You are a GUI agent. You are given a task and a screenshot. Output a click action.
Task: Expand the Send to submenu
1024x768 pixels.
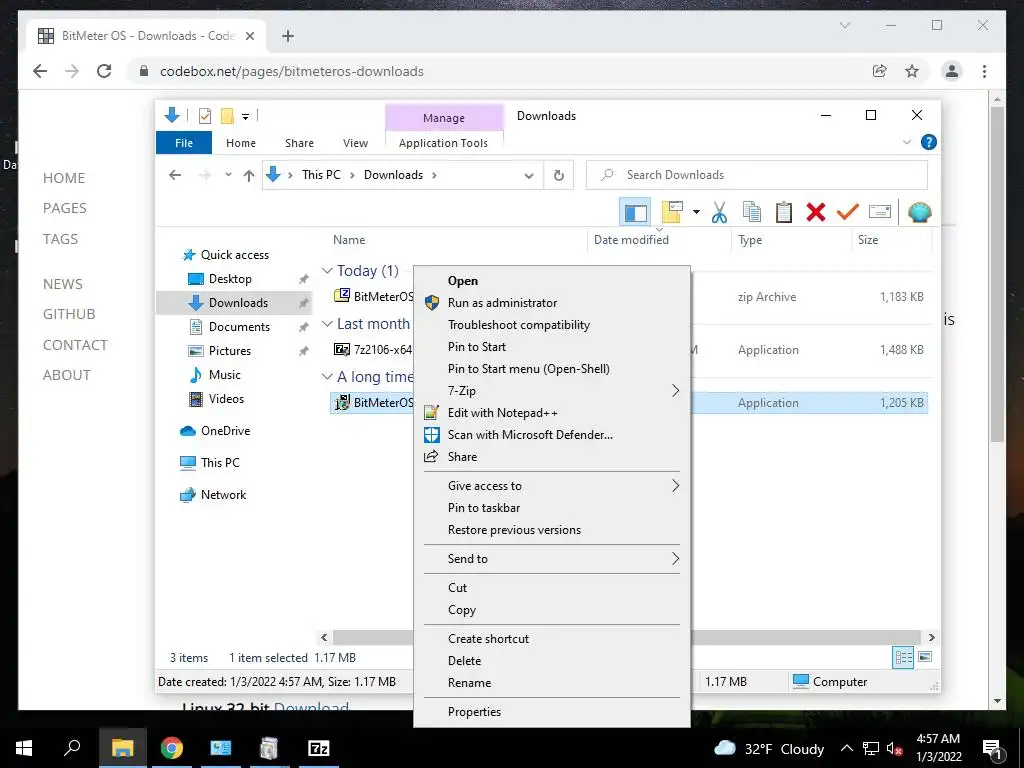[x=675, y=558]
